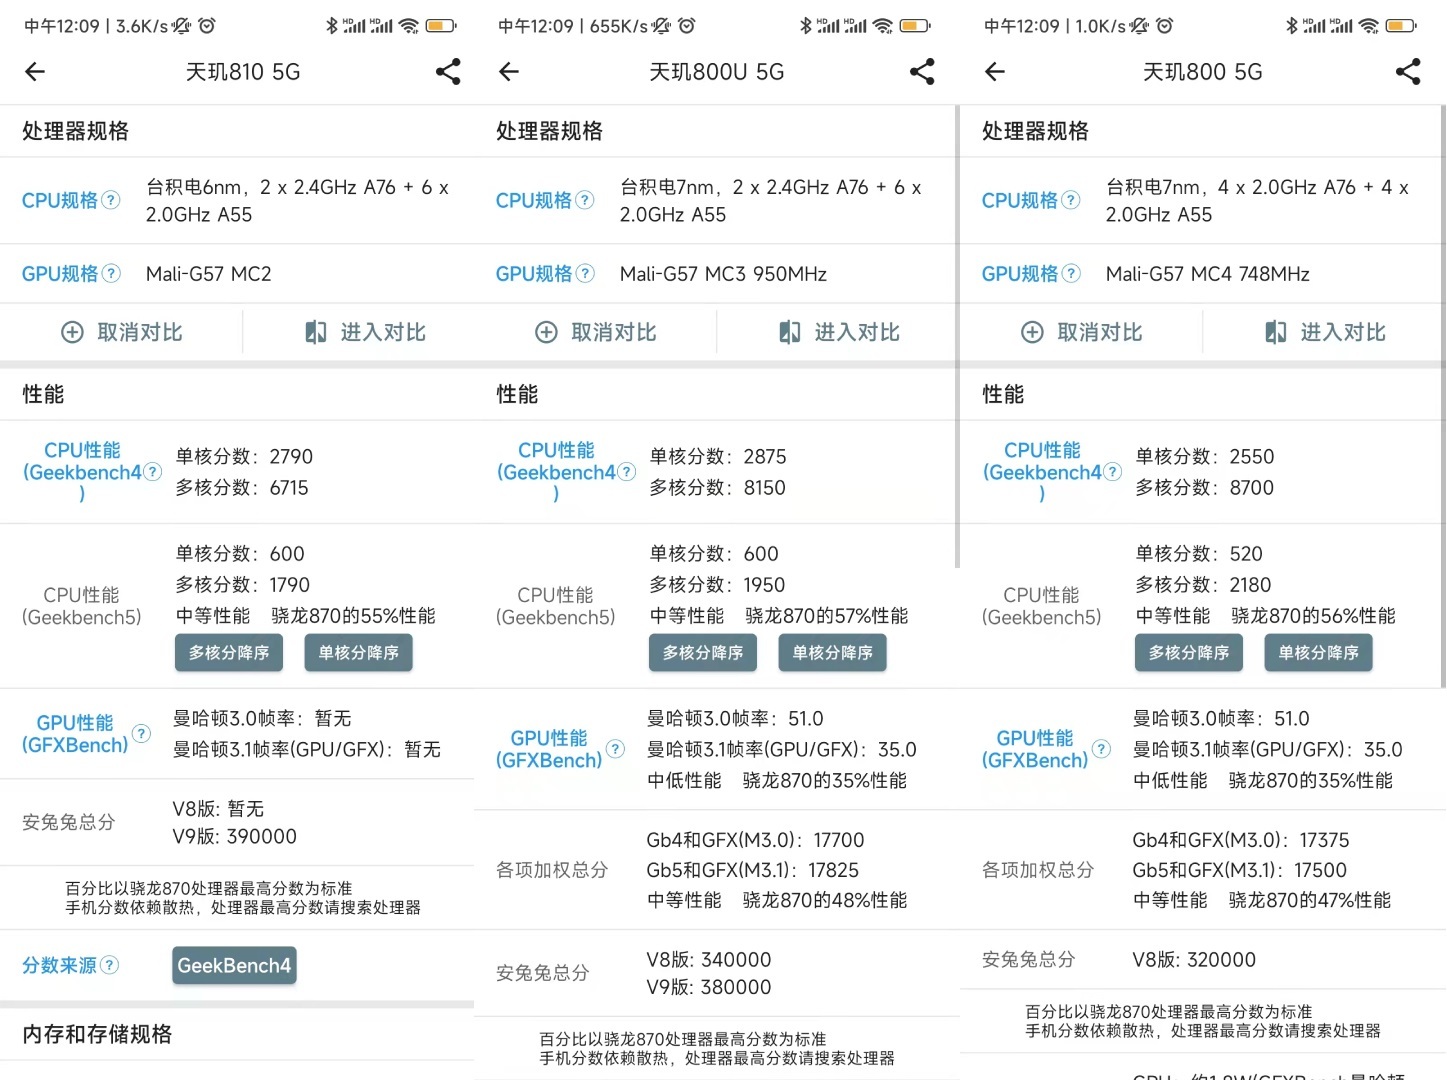Select Gb5和GFX(M3.1)：17500 score
The image size is (1447, 1080).
(1240, 871)
